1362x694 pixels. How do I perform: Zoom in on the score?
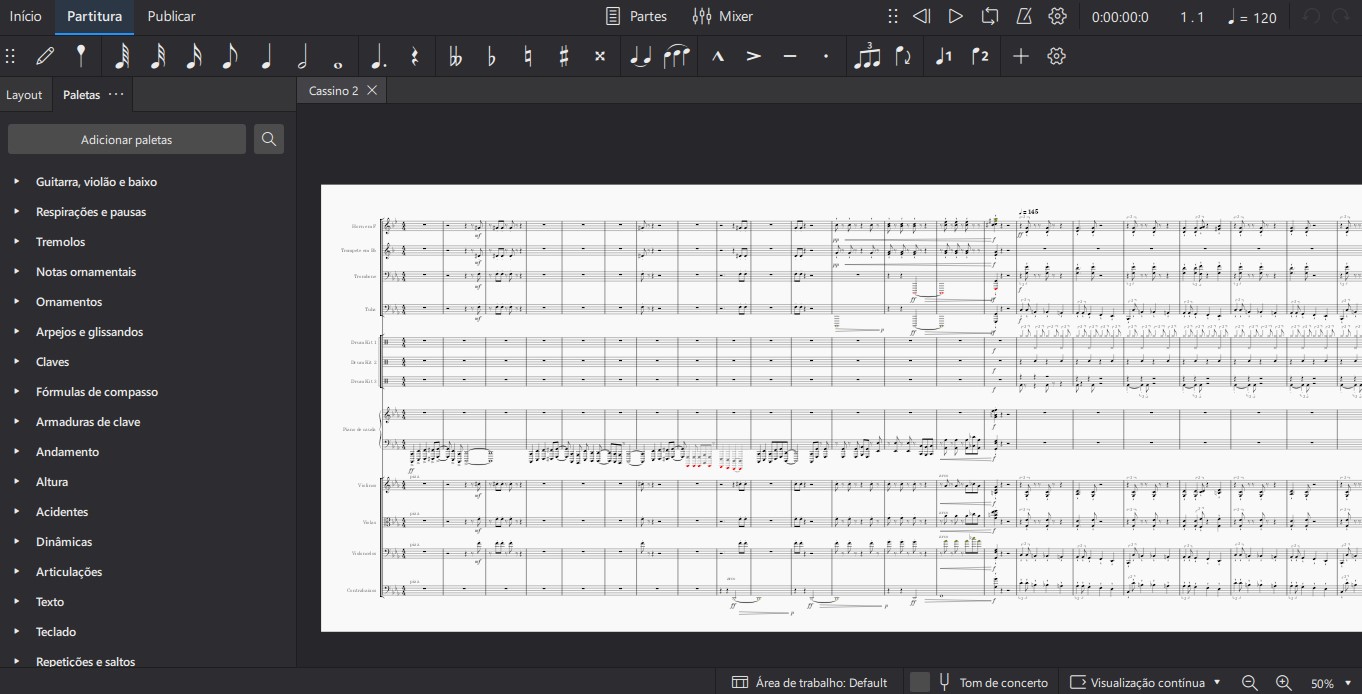tap(1283, 682)
